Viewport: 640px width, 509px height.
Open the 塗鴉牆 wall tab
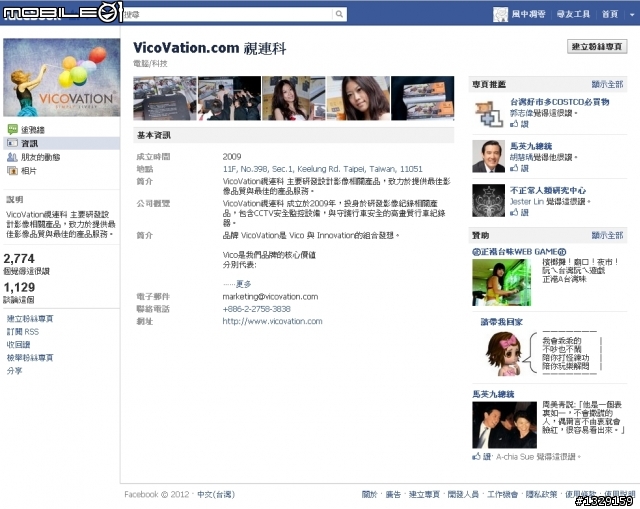point(33,130)
